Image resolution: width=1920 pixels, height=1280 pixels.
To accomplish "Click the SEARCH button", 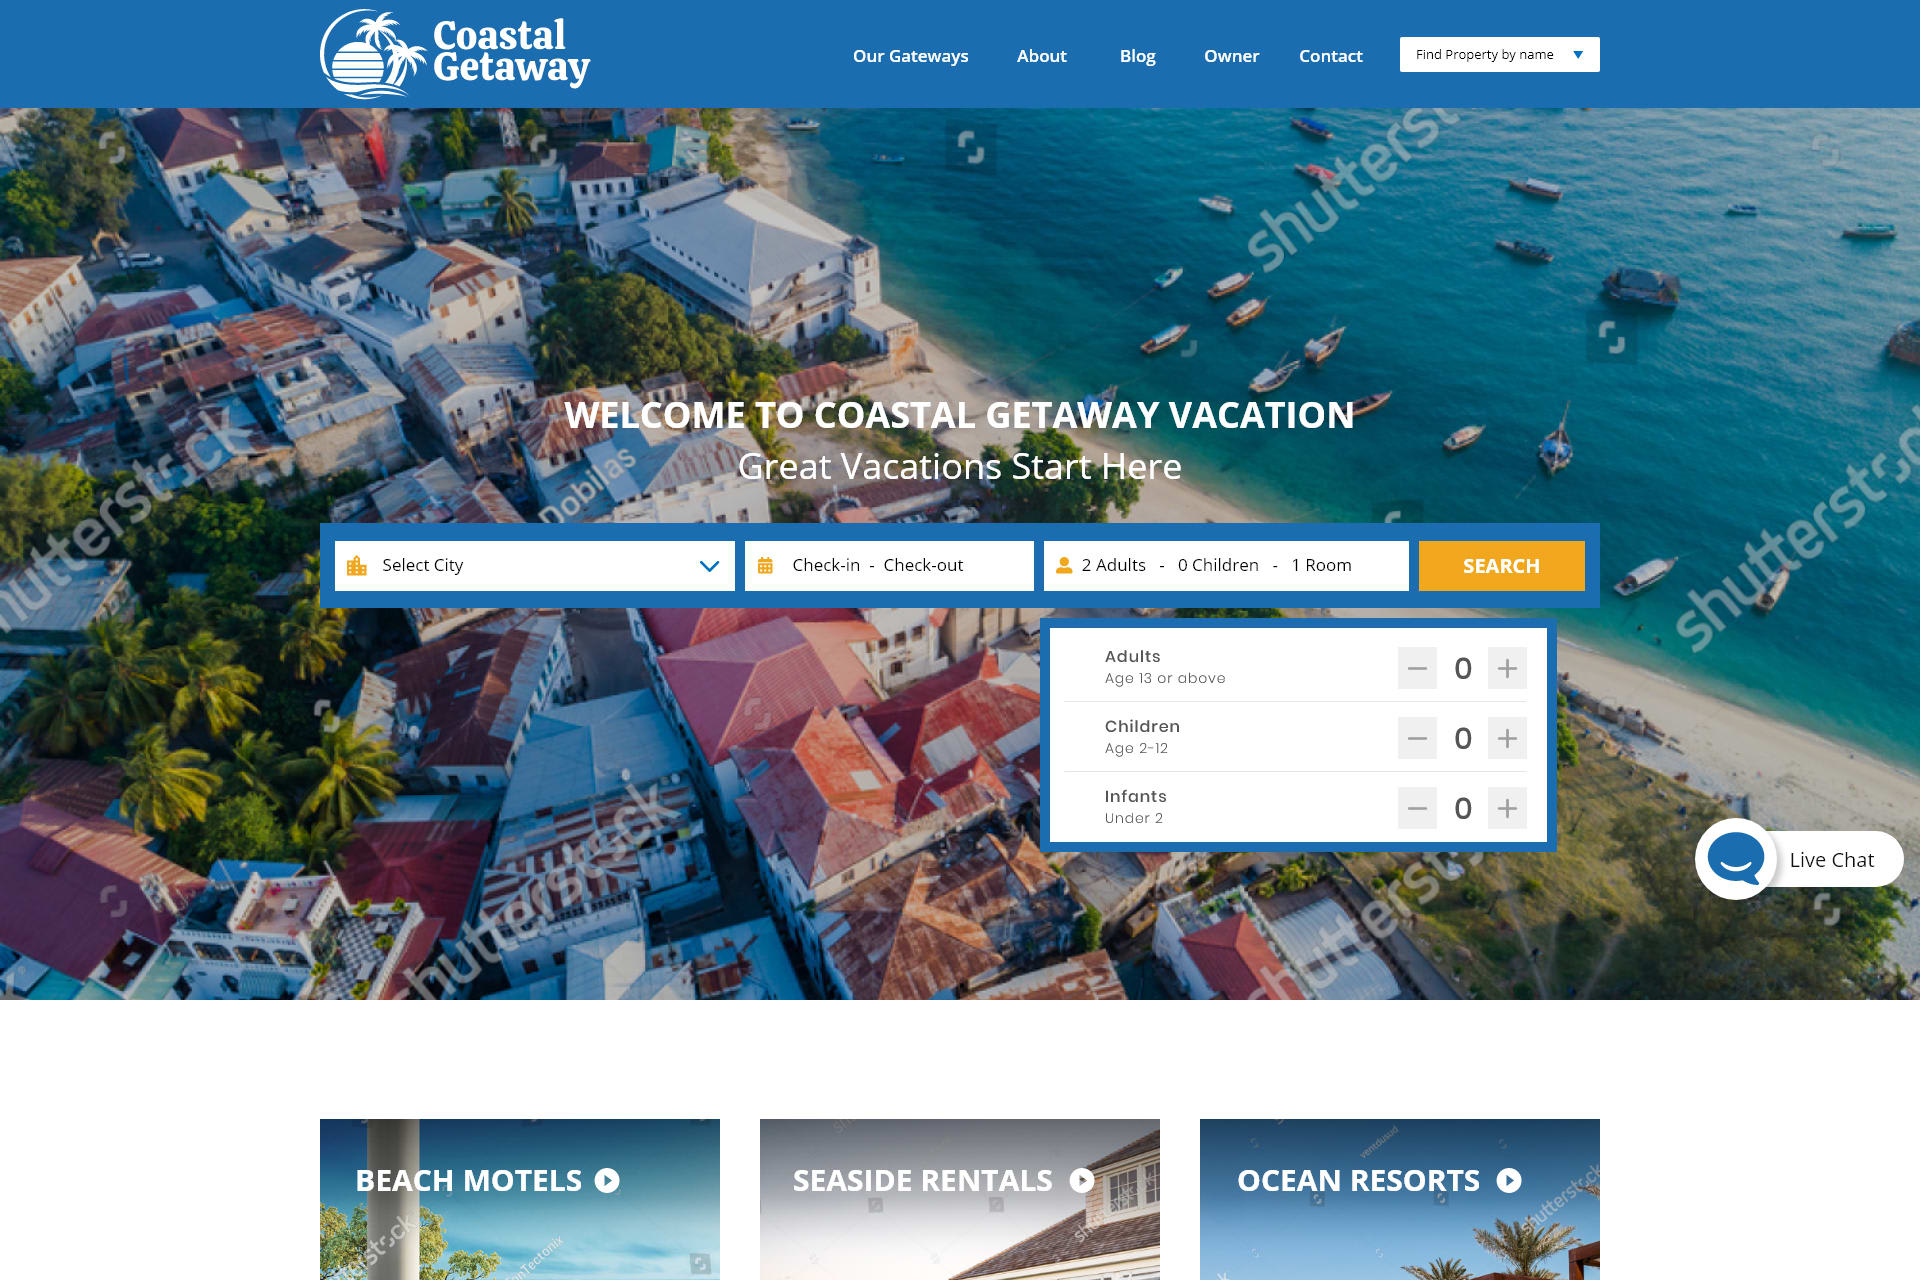I will [1501, 564].
